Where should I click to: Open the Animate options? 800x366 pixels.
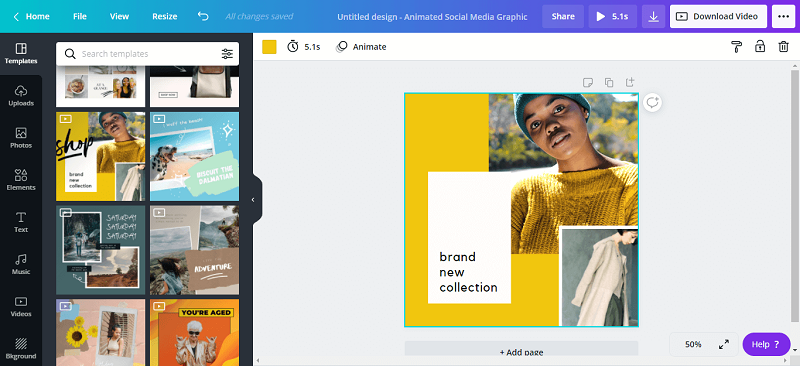pyautogui.click(x=361, y=47)
